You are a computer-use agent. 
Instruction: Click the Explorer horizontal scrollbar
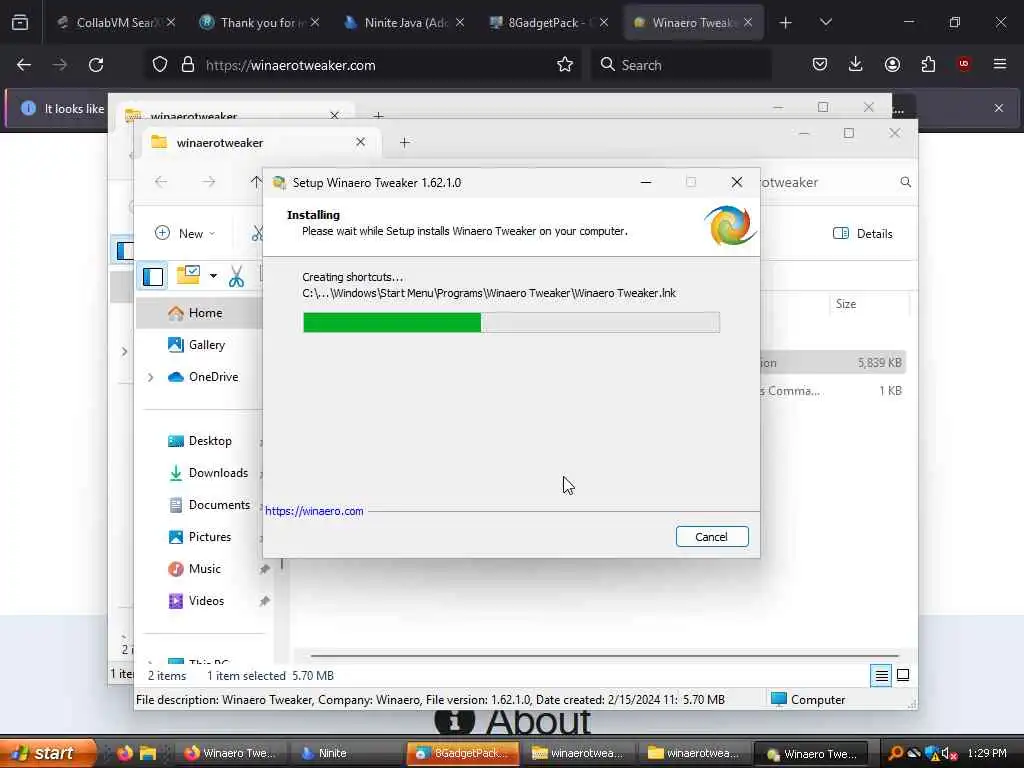pyautogui.click(x=604, y=655)
